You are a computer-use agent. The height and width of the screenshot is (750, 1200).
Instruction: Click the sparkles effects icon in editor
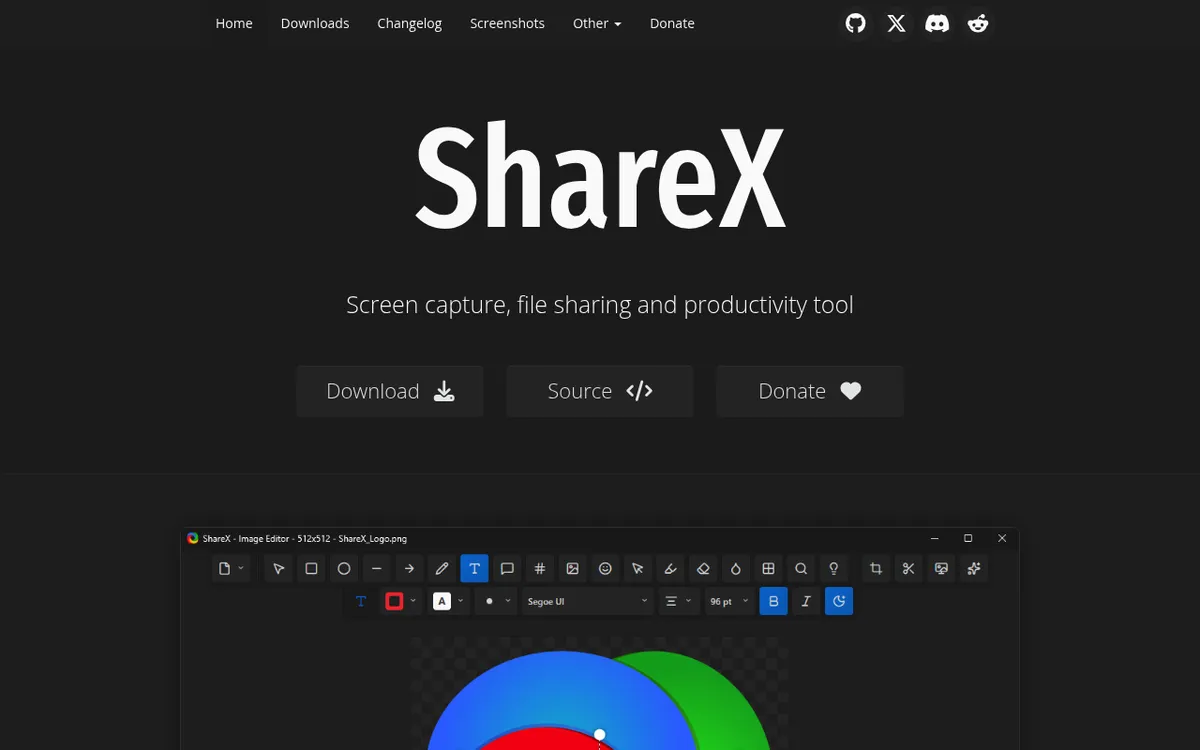[974, 569]
